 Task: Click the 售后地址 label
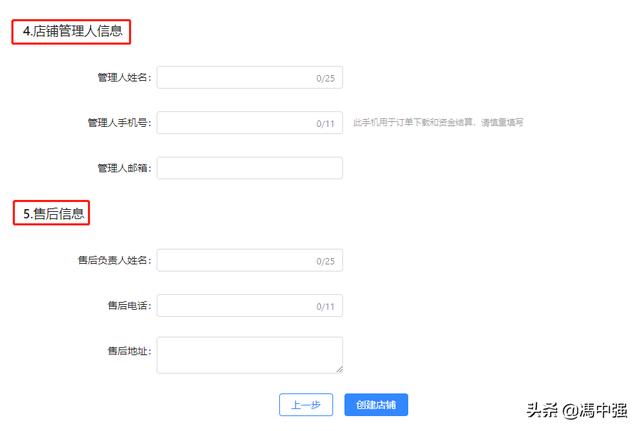tap(129, 351)
